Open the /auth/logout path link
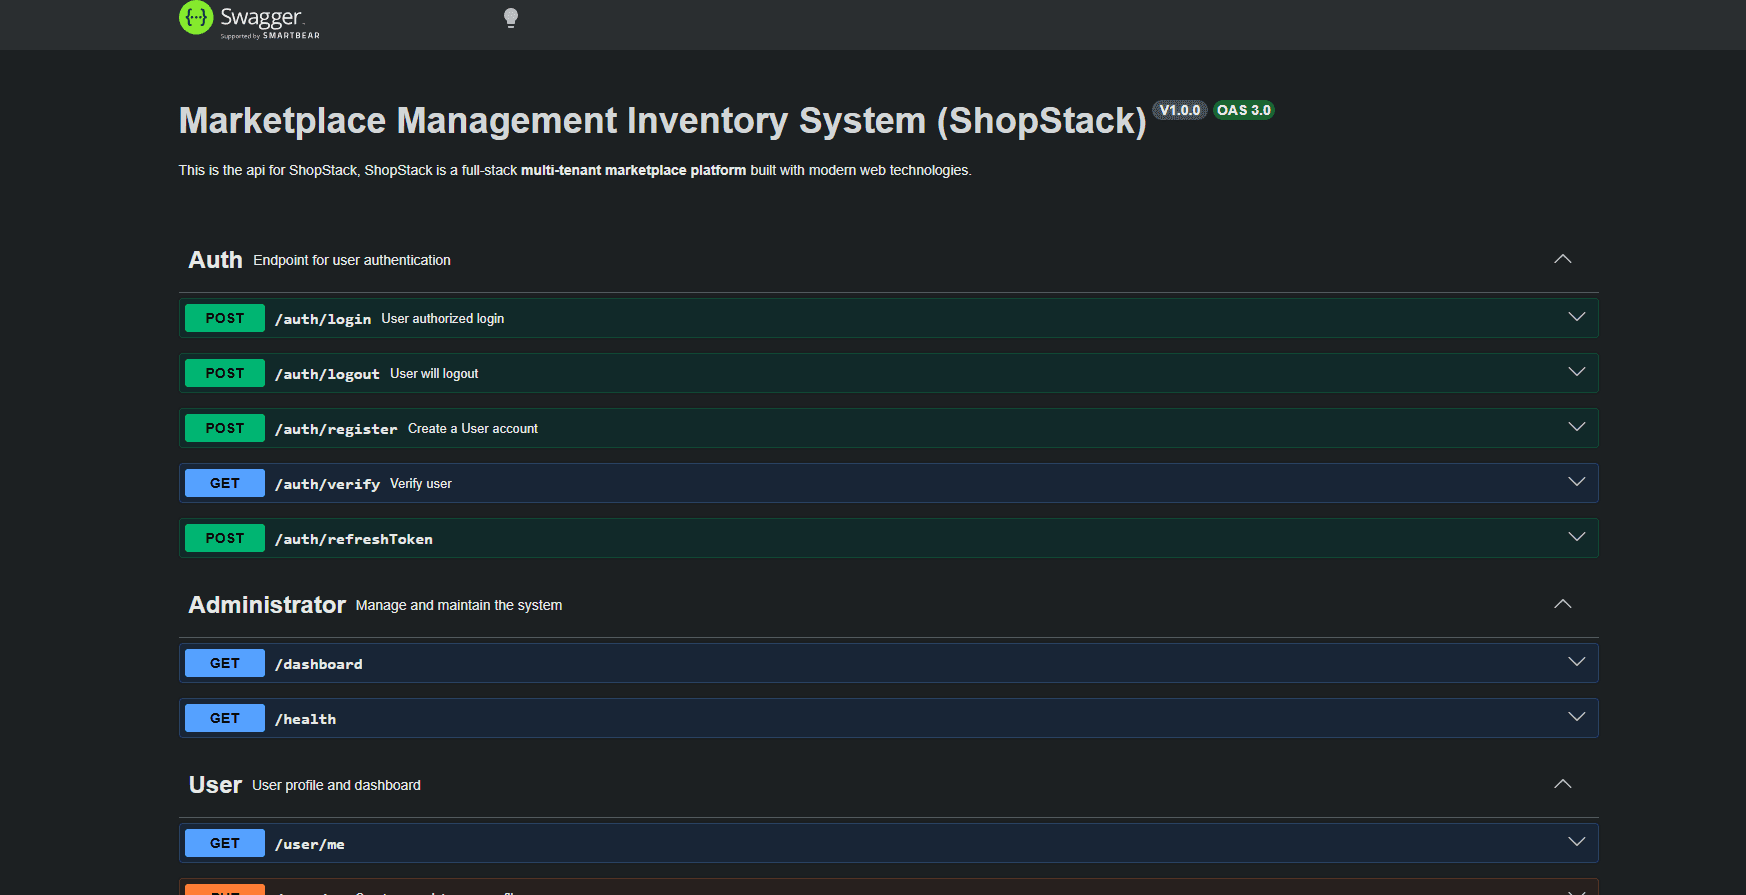 (x=327, y=374)
